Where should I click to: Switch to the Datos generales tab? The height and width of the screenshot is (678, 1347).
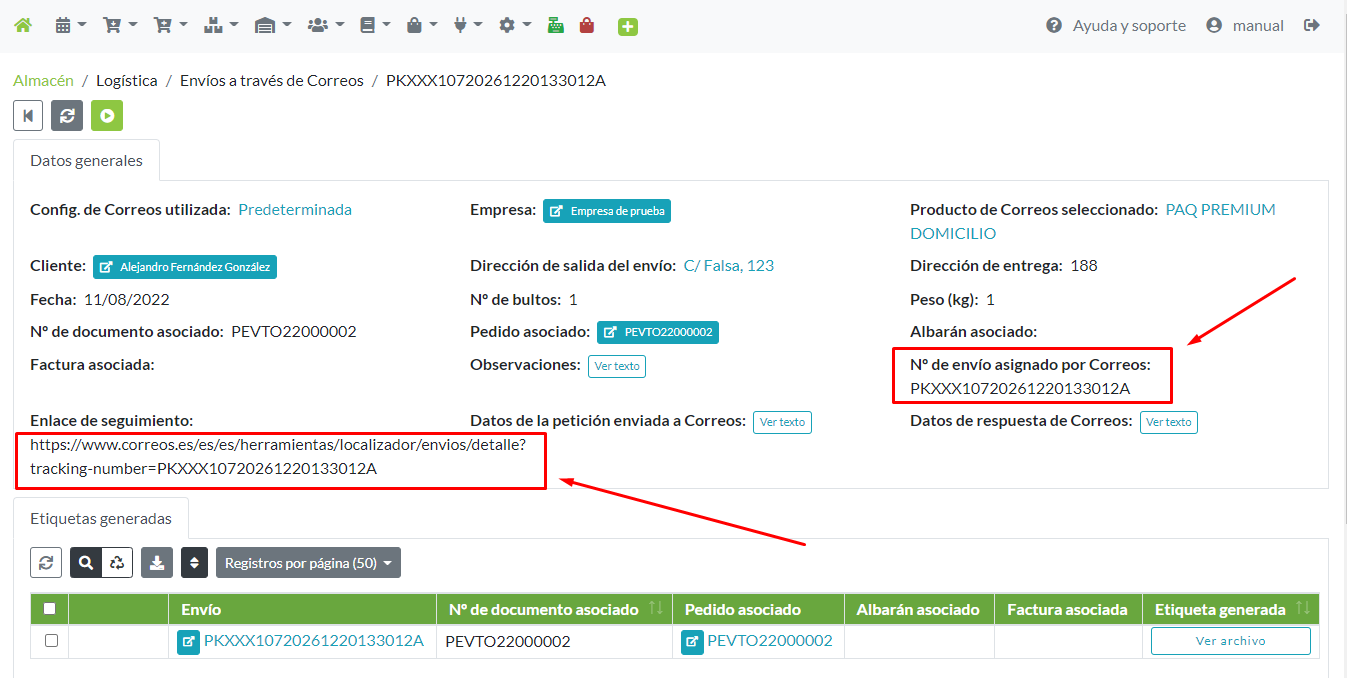[86, 160]
